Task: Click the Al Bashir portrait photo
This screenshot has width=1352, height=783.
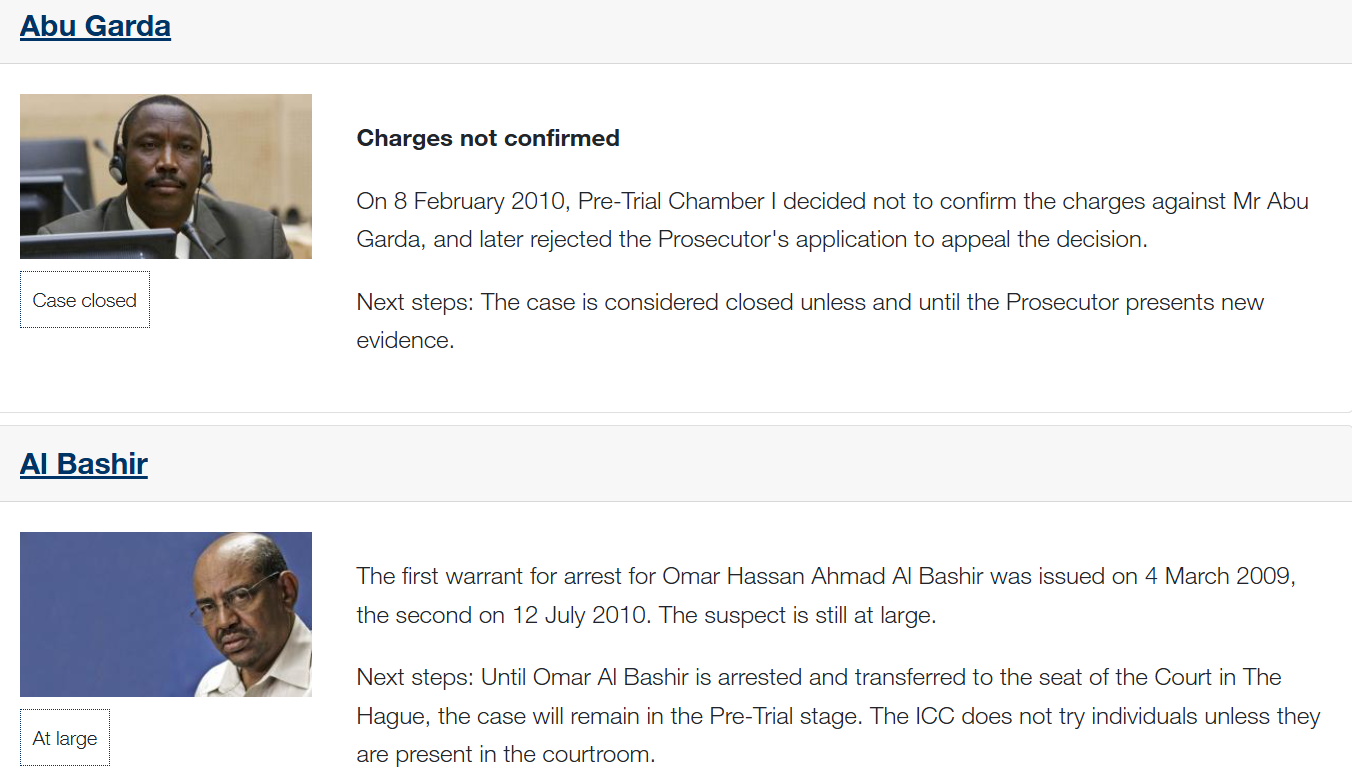Action: click(166, 614)
